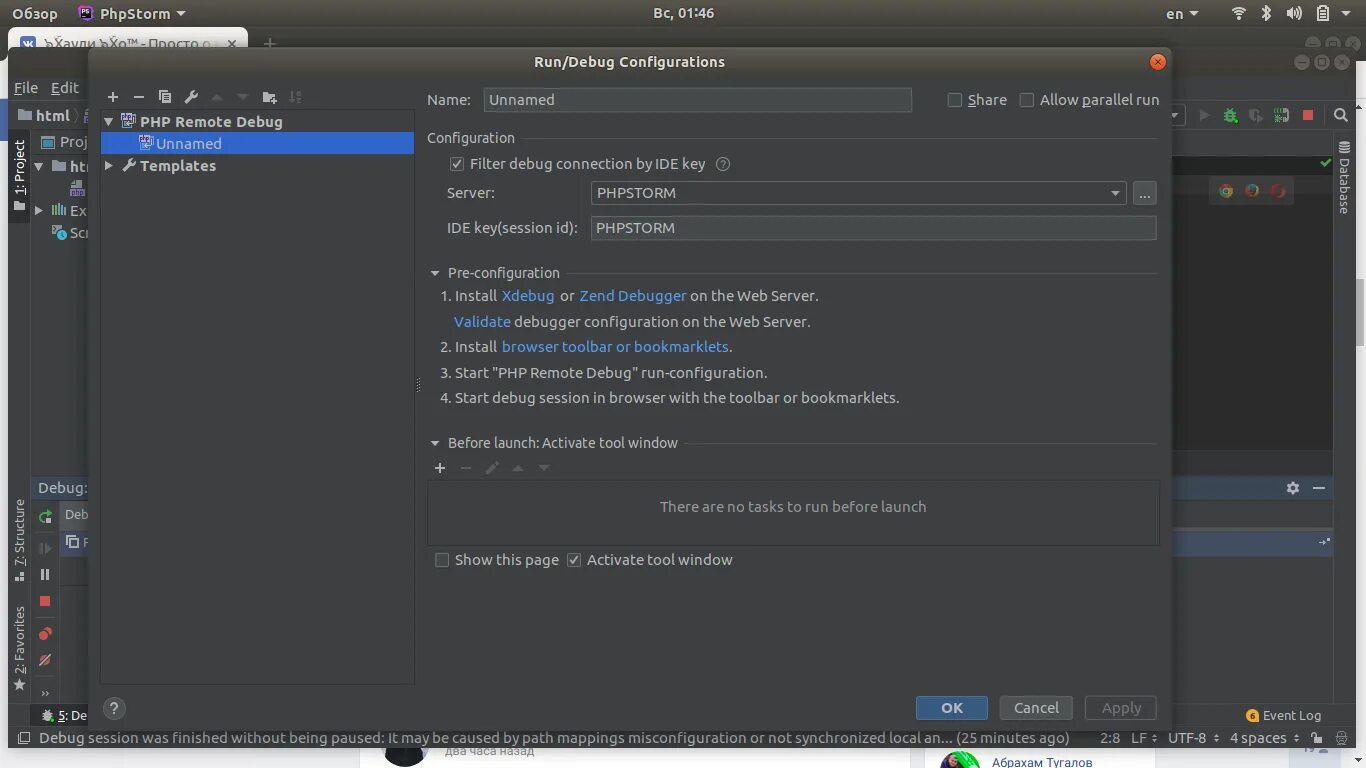The height and width of the screenshot is (768, 1366).
Task: Click the server browse ellipsis button
Action: coord(1145,193)
